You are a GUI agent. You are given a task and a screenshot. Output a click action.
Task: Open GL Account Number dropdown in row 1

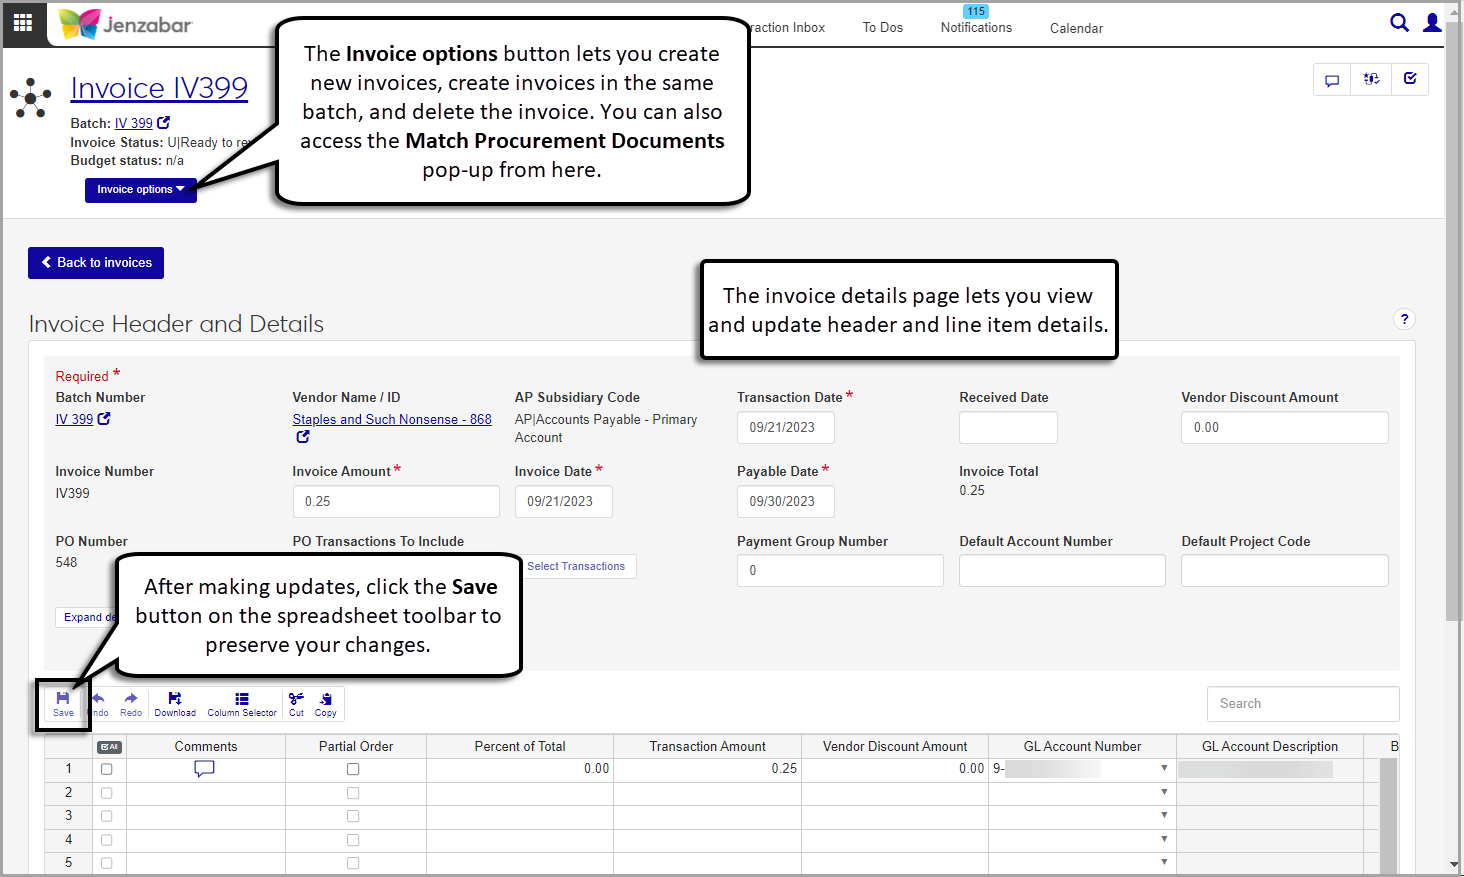pos(1164,769)
